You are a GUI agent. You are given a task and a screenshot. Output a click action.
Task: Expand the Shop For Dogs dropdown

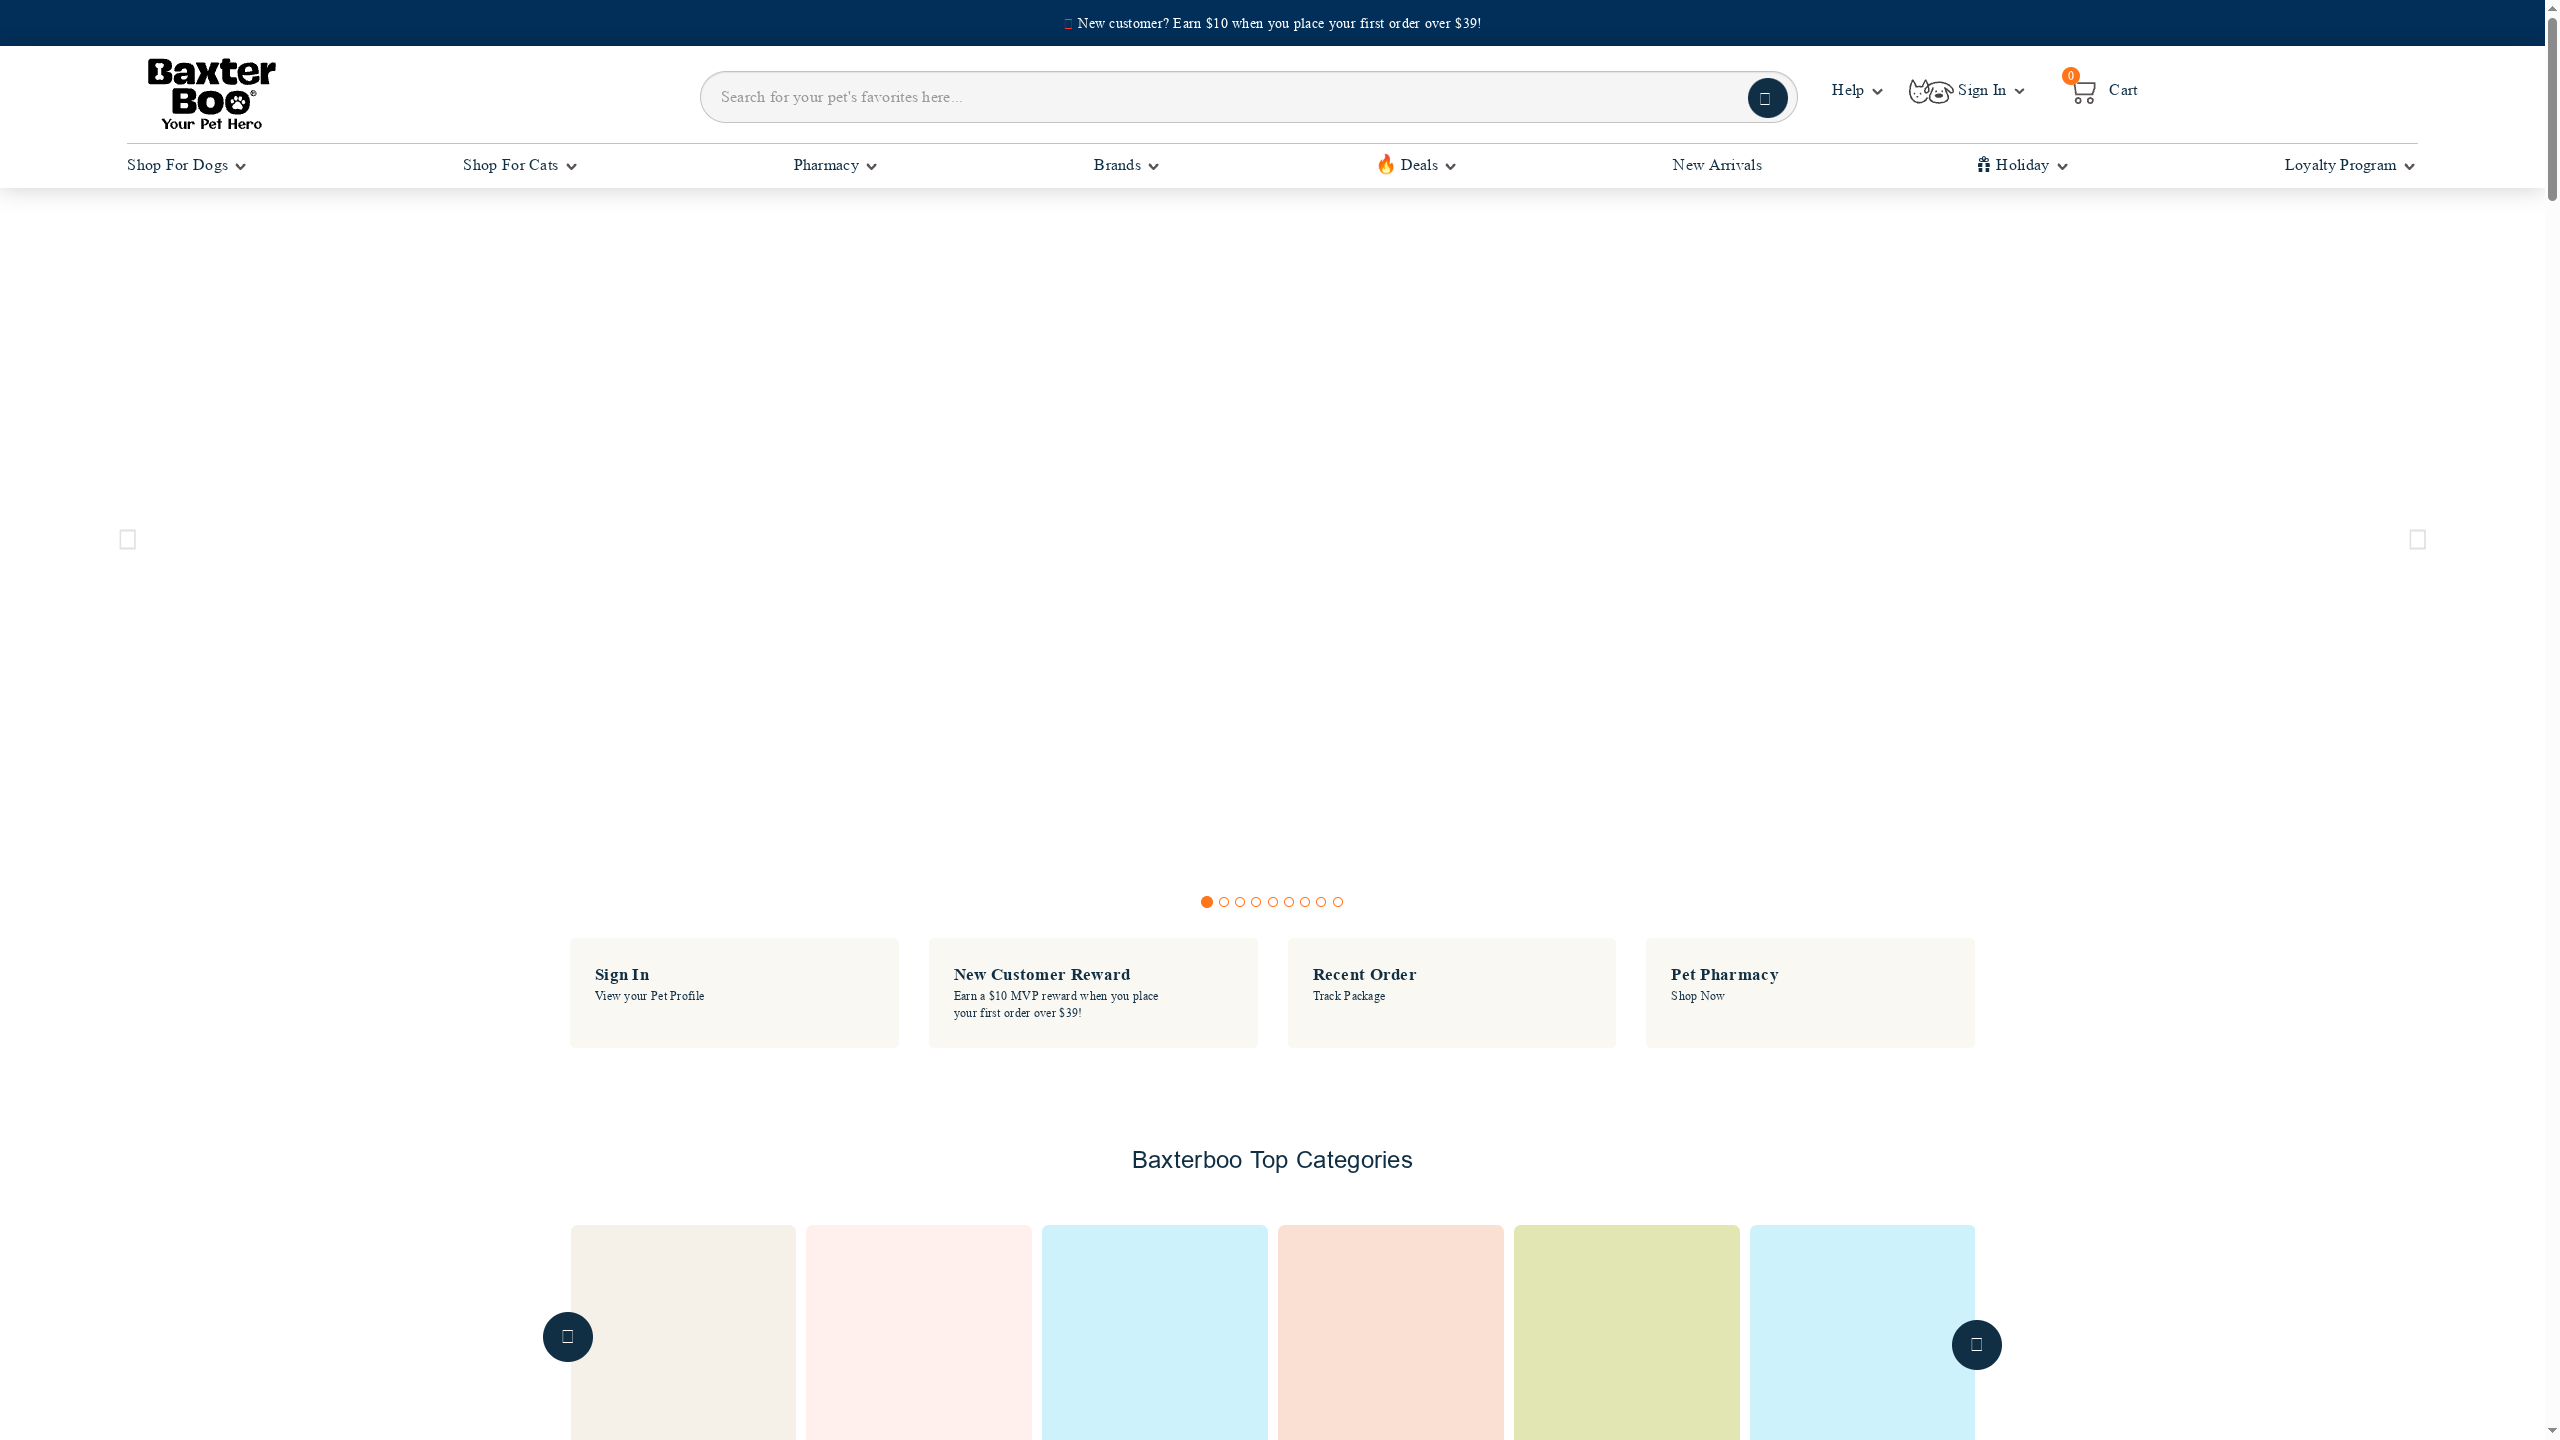tap(186, 165)
